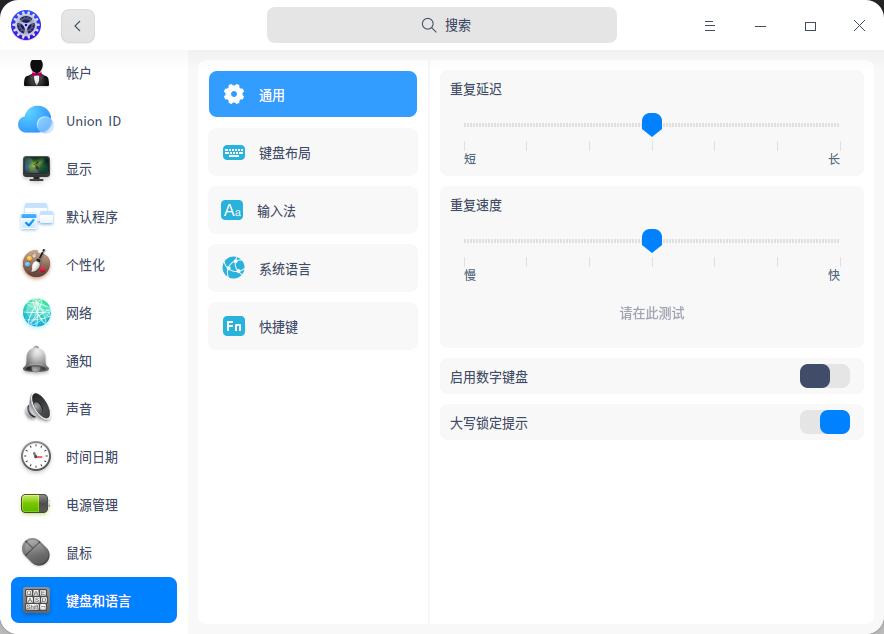Image resolution: width=884 pixels, height=634 pixels.
Task: Click the 默认程序 label
Action: tap(92, 217)
